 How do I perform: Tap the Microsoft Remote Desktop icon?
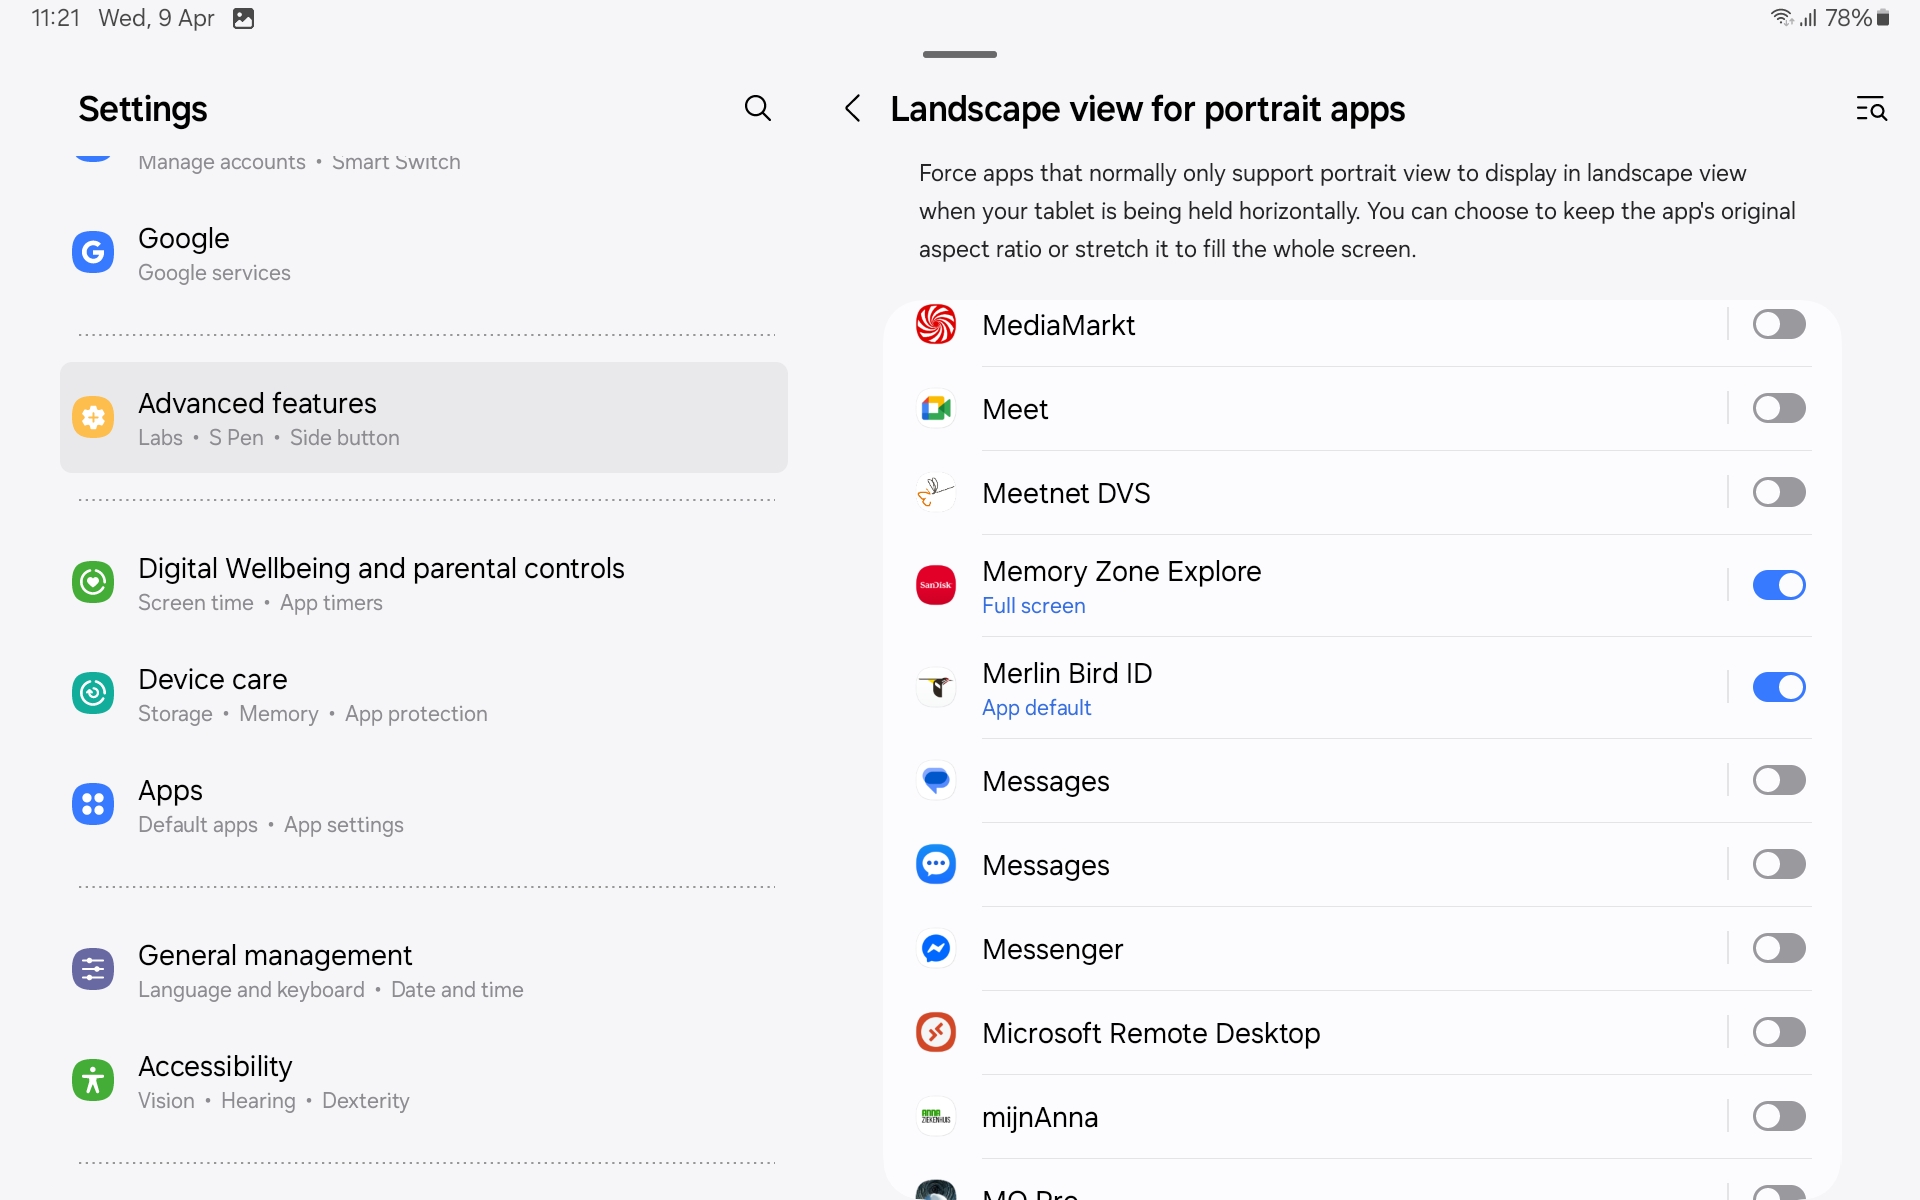point(936,1032)
